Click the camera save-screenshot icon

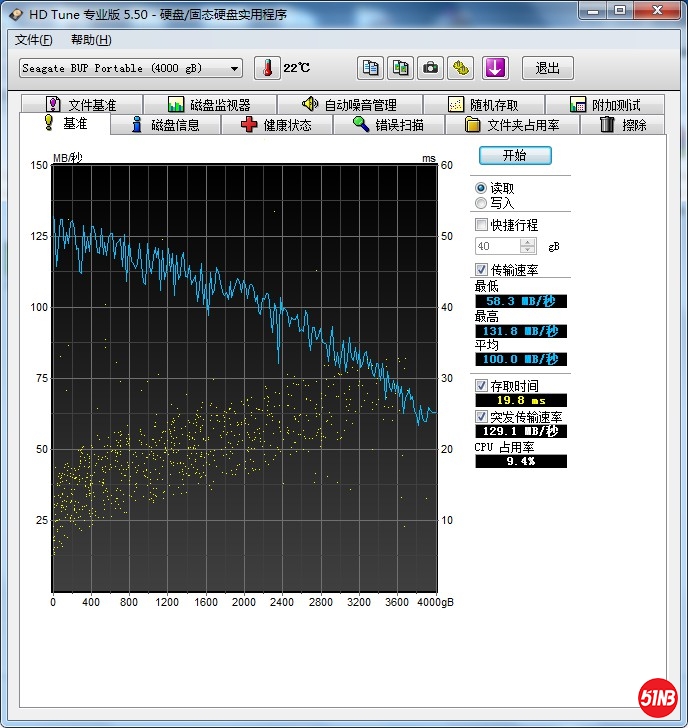[x=430, y=68]
